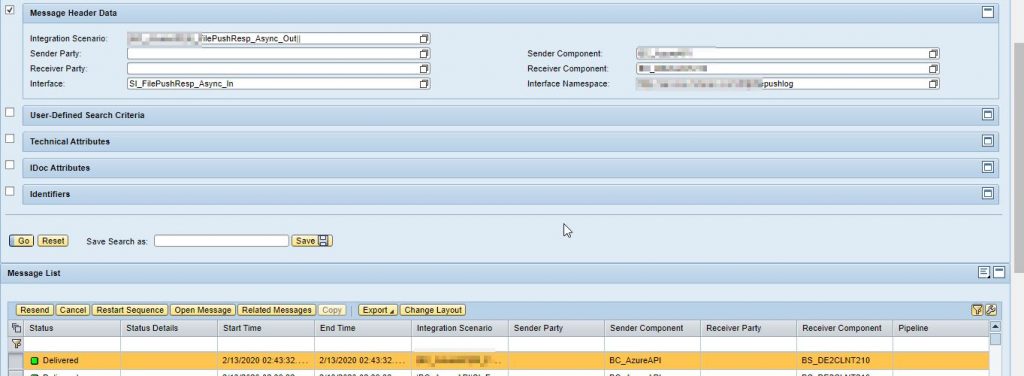Screen dimensions: 1024x376
Task: Show Related Messages
Action: tap(276, 310)
